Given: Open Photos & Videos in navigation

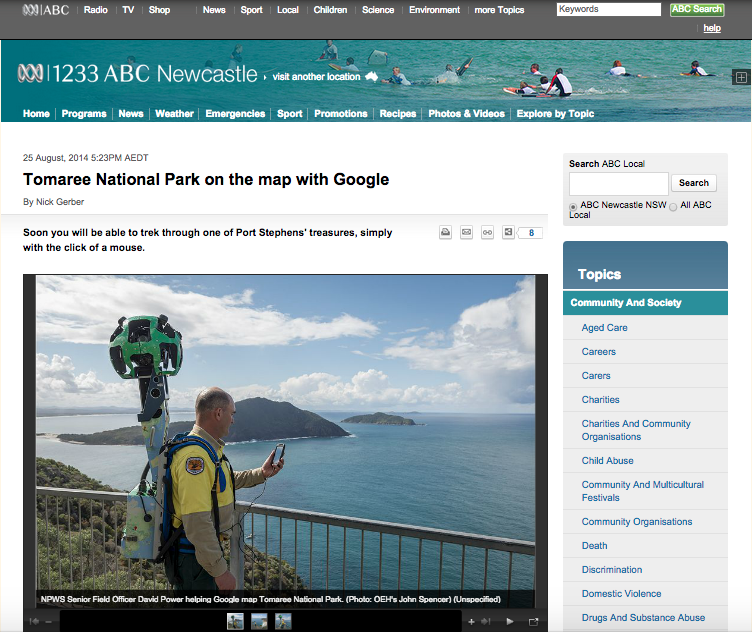Looking at the screenshot, I should pos(466,114).
